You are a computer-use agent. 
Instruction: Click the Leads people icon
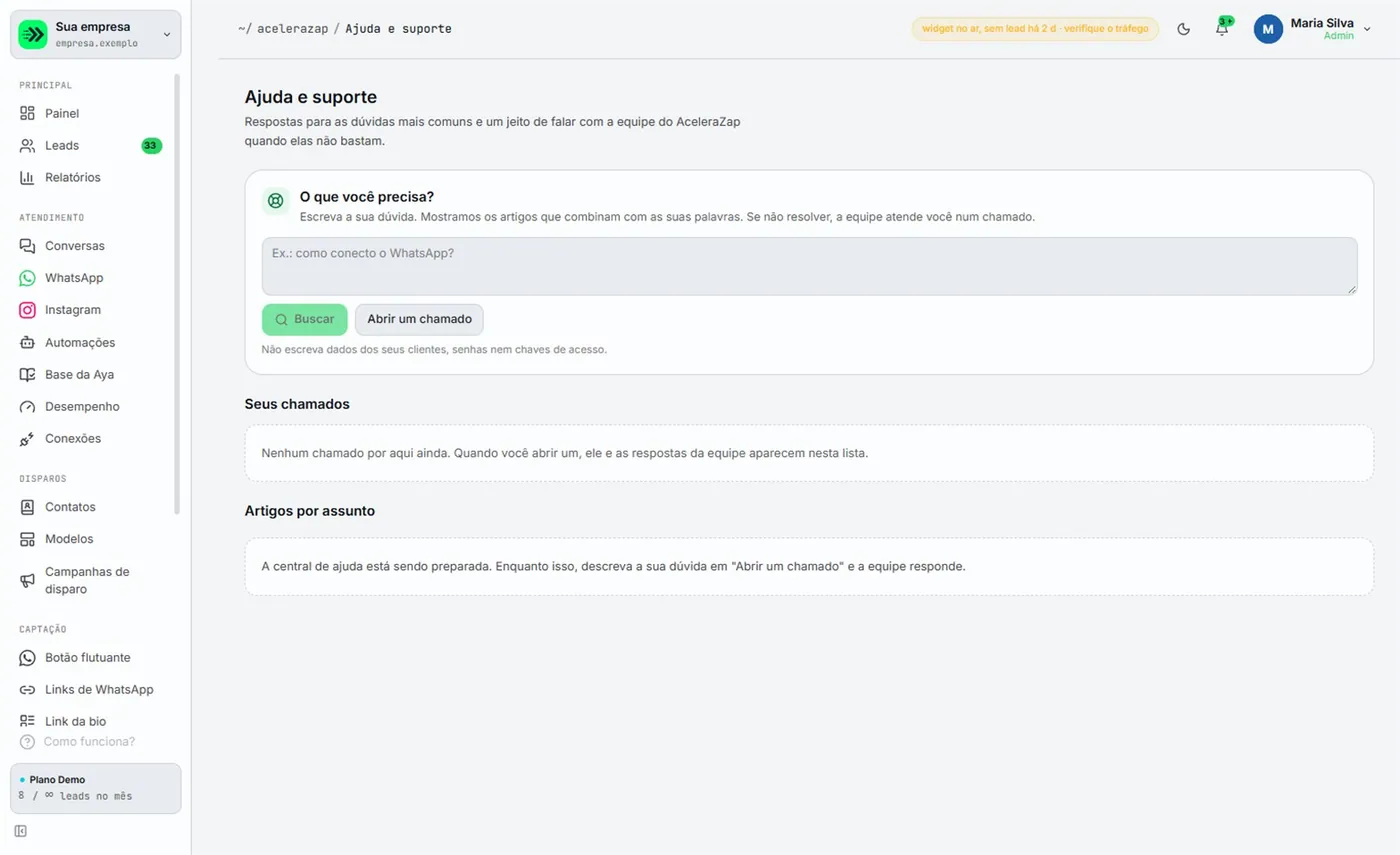27,146
